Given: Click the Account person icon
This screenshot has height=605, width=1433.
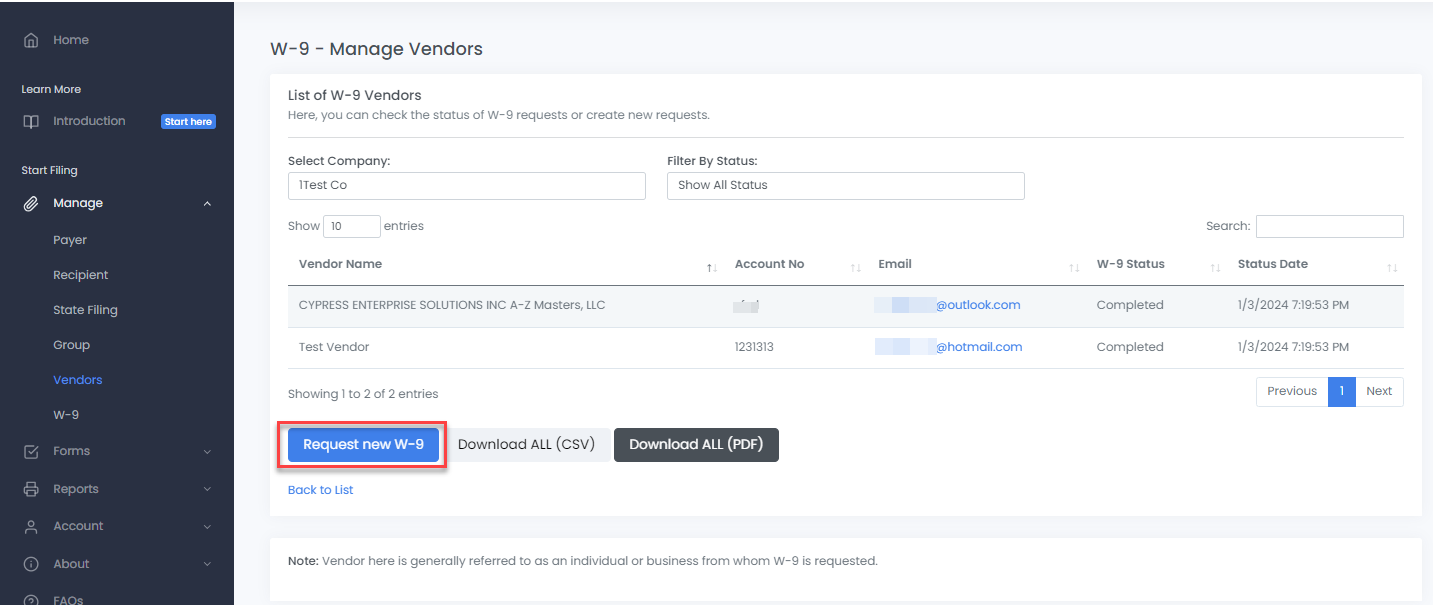Looking at the screenshot, I should 31,526.
